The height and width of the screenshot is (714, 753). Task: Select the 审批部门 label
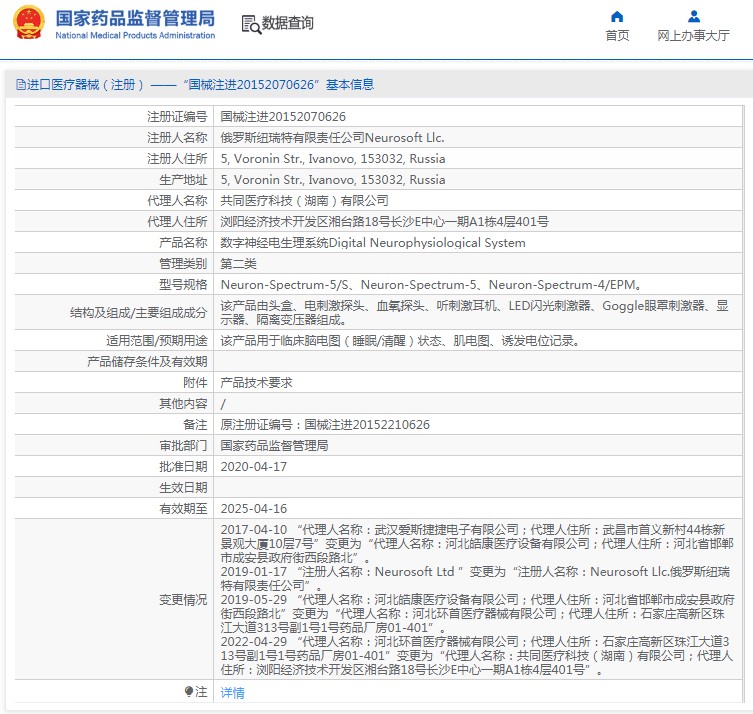point(183,446)
